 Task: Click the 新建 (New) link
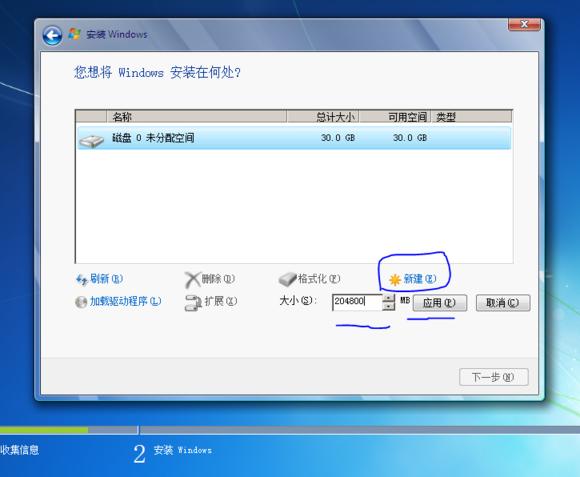click(420, 278)
